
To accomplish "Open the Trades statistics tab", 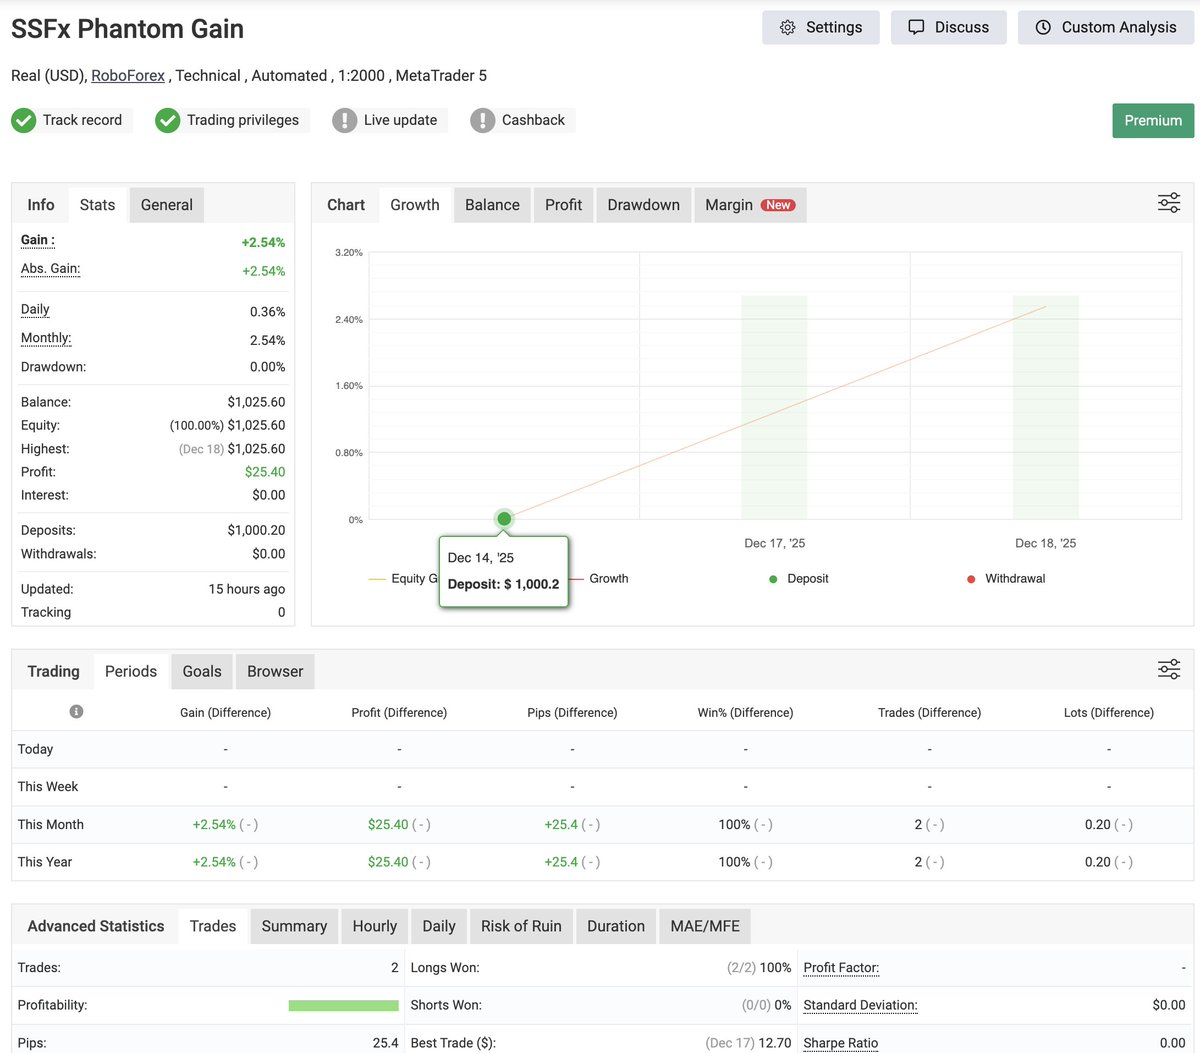I will point(213,926).
